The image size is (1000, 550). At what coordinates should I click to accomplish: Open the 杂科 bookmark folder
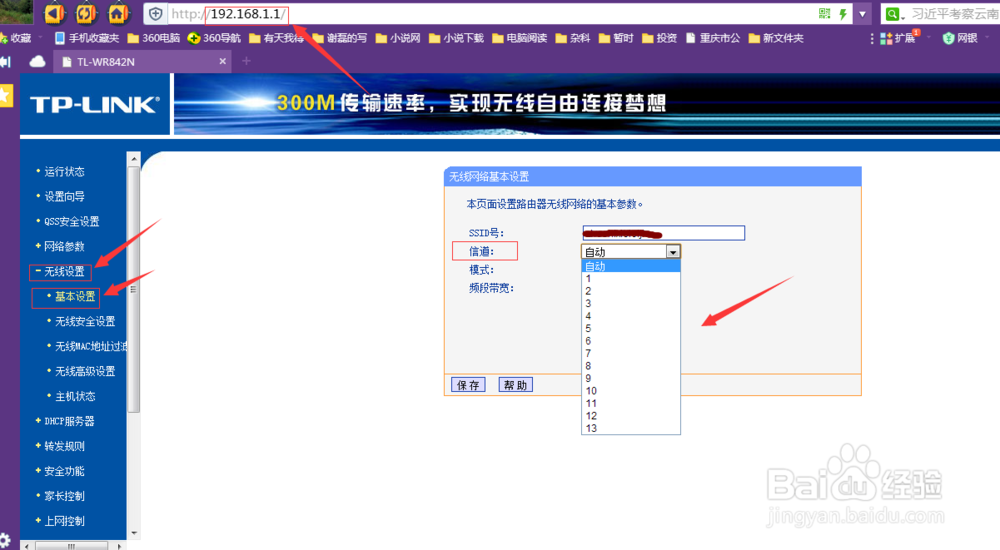[x=573, y=38]
